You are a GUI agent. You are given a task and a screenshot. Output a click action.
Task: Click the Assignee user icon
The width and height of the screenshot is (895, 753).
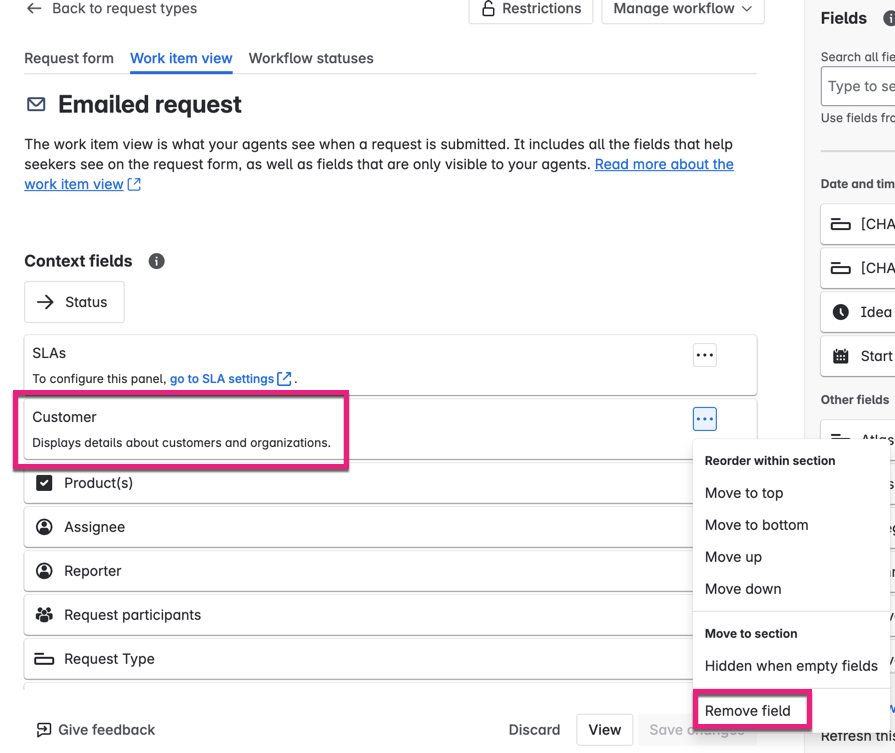tap(44, 527)
